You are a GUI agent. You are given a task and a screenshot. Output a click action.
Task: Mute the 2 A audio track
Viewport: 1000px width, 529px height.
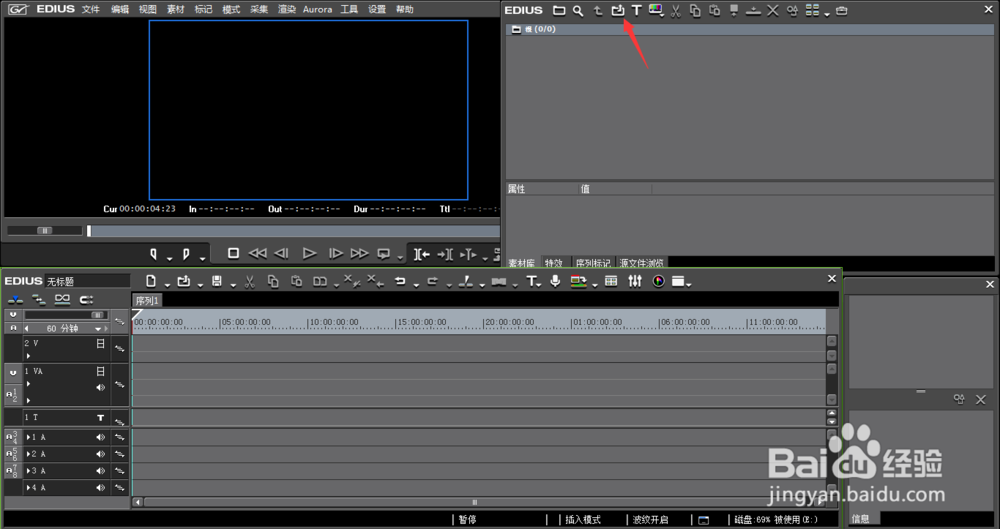[100, 454]
